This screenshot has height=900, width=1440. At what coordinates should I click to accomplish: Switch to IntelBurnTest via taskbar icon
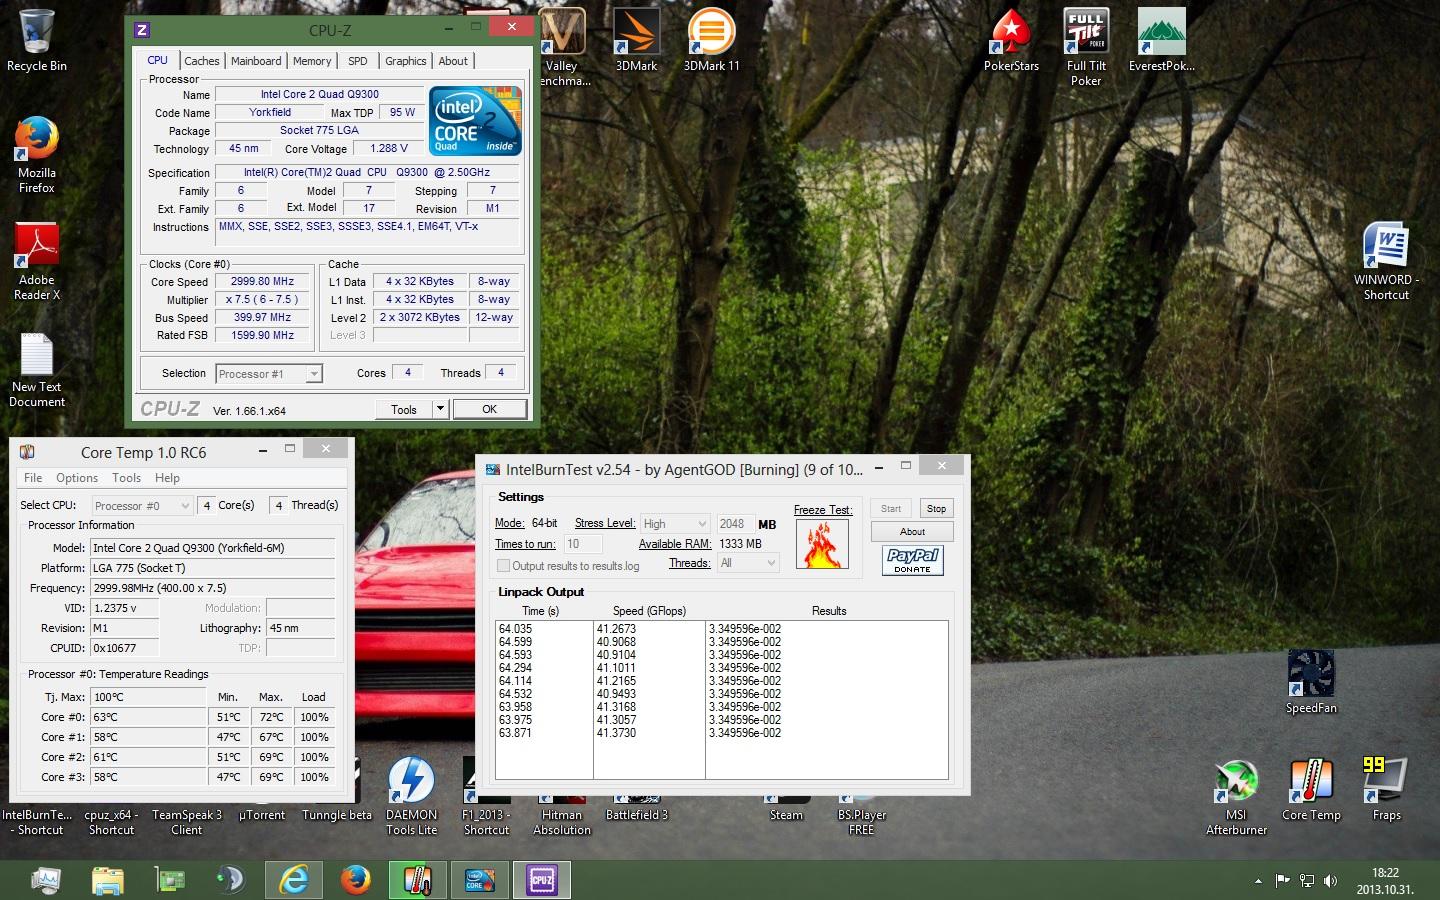click(x=479, y=880)
